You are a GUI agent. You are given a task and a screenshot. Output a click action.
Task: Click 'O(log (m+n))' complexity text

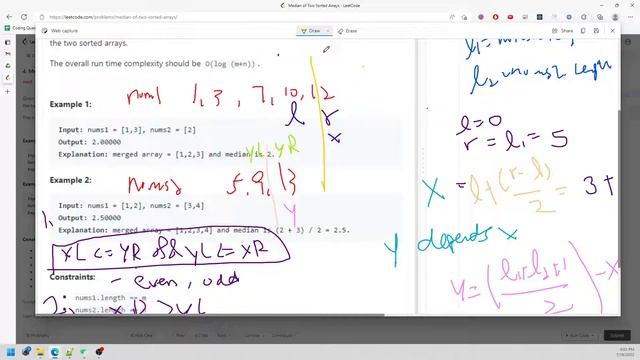point(231,64)
